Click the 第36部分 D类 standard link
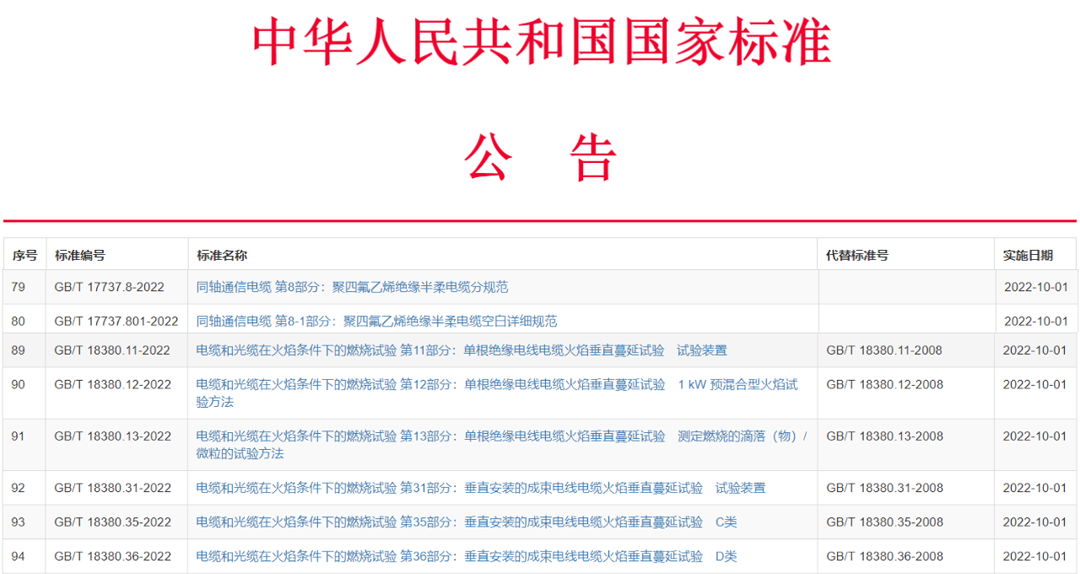 466,556
